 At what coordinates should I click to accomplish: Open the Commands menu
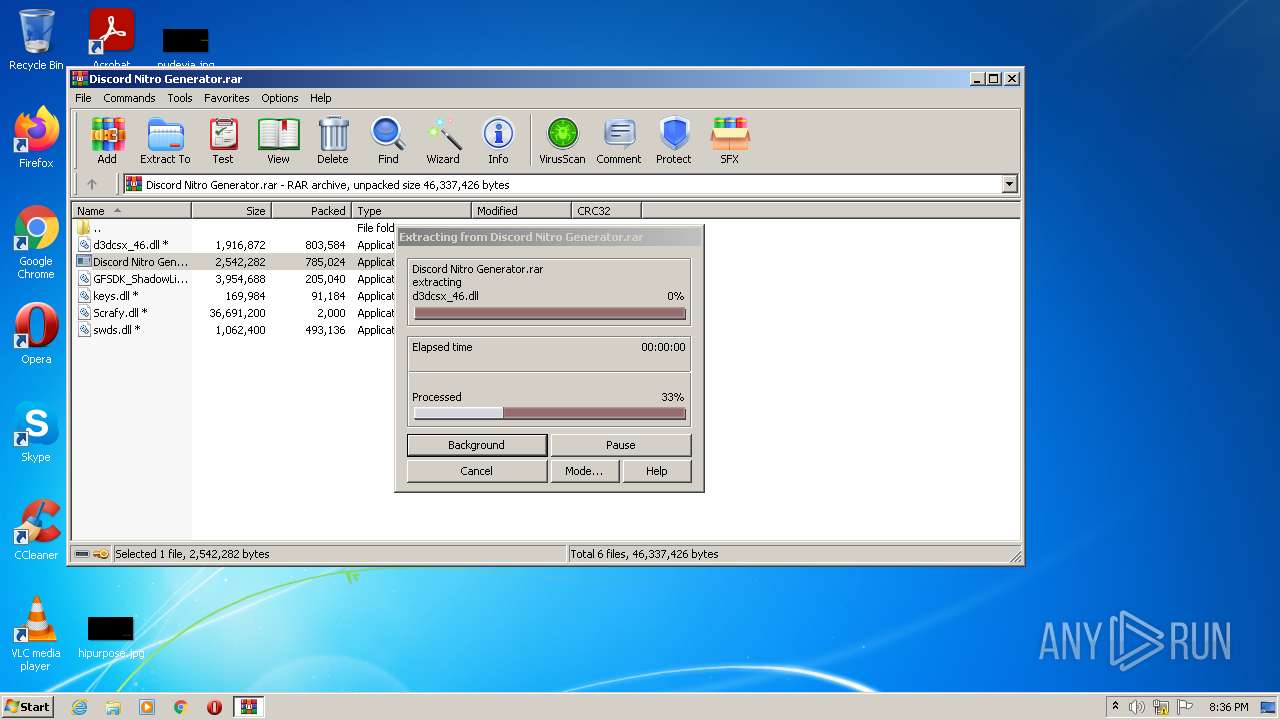coord(129,98)
